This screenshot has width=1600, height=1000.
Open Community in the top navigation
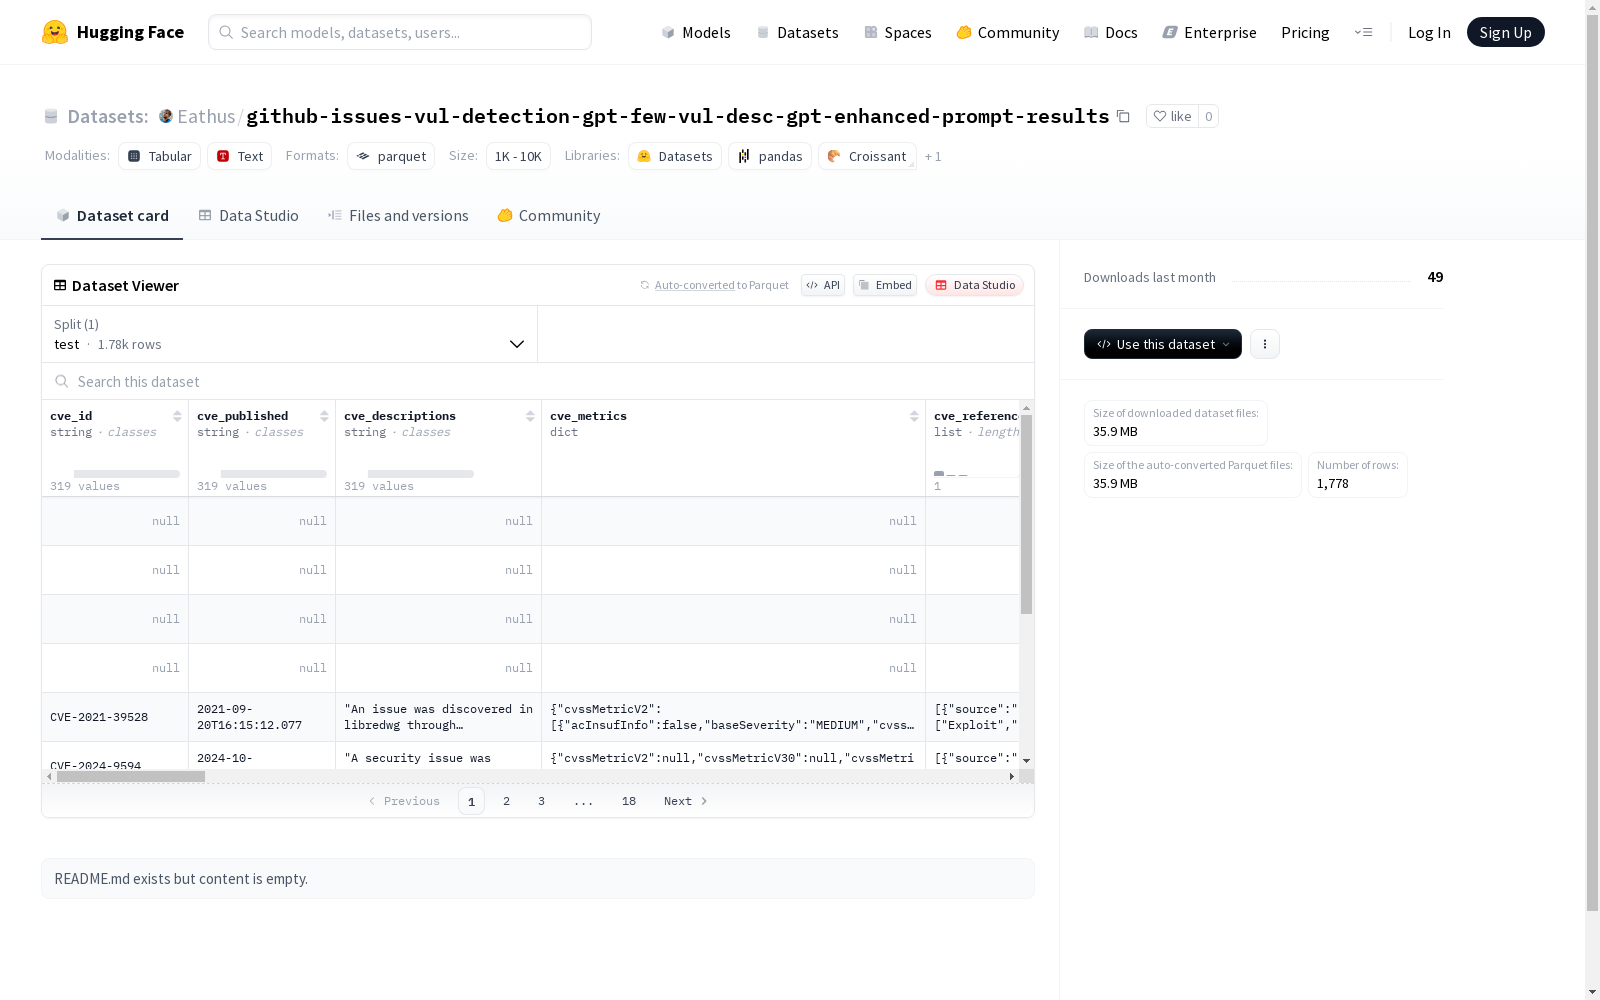click(x=1008, y=32)
